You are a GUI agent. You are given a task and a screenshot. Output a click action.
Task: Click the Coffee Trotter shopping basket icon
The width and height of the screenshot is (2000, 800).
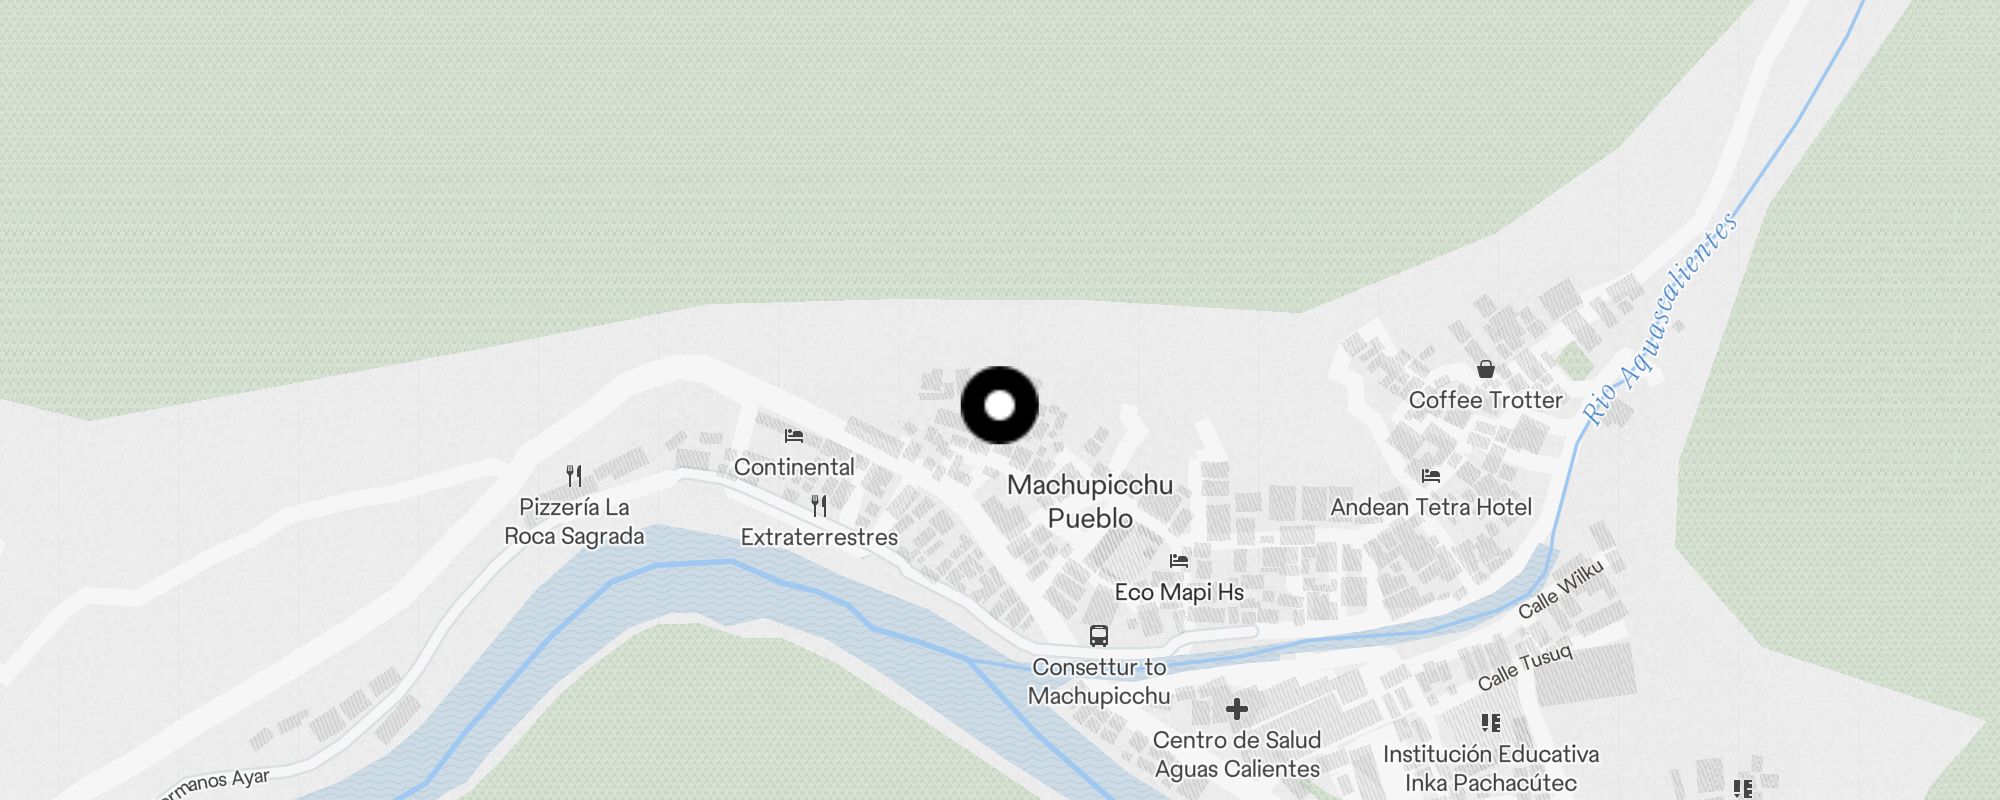point(1486,369)
